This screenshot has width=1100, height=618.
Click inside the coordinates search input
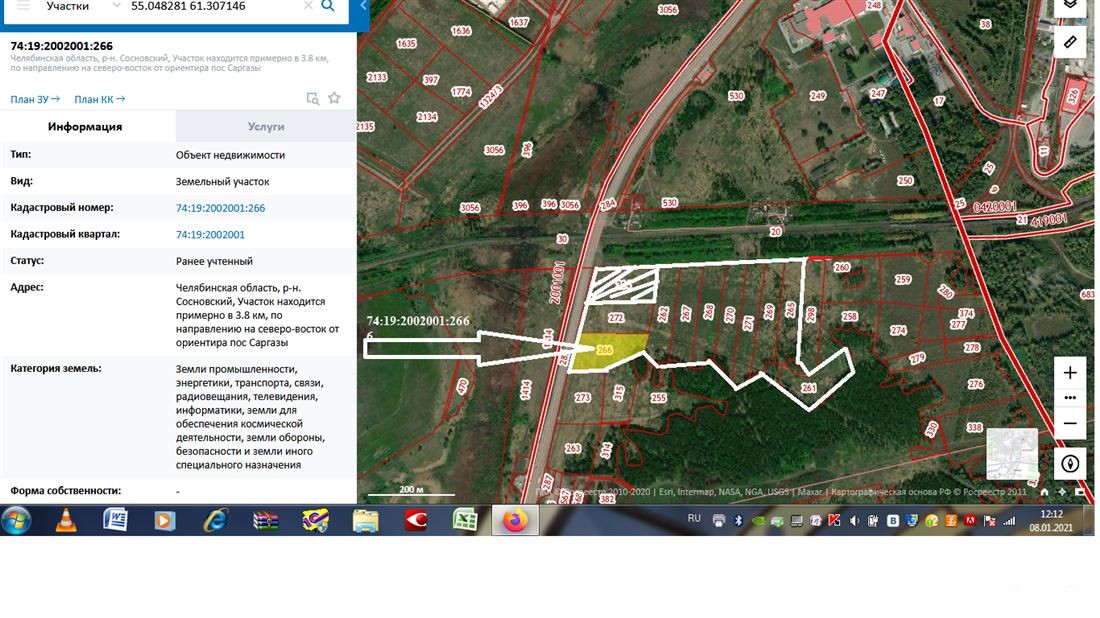click(210, 6)
